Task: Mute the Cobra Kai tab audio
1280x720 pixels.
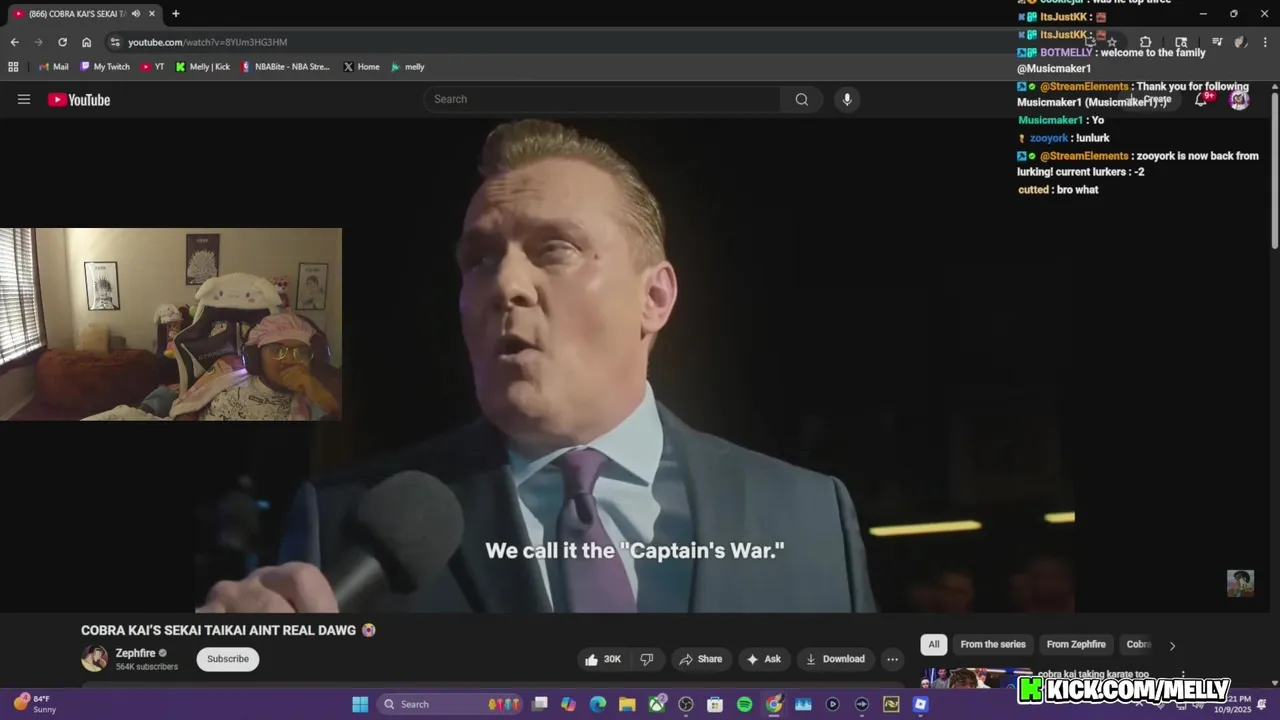Action: pos(135,14)
